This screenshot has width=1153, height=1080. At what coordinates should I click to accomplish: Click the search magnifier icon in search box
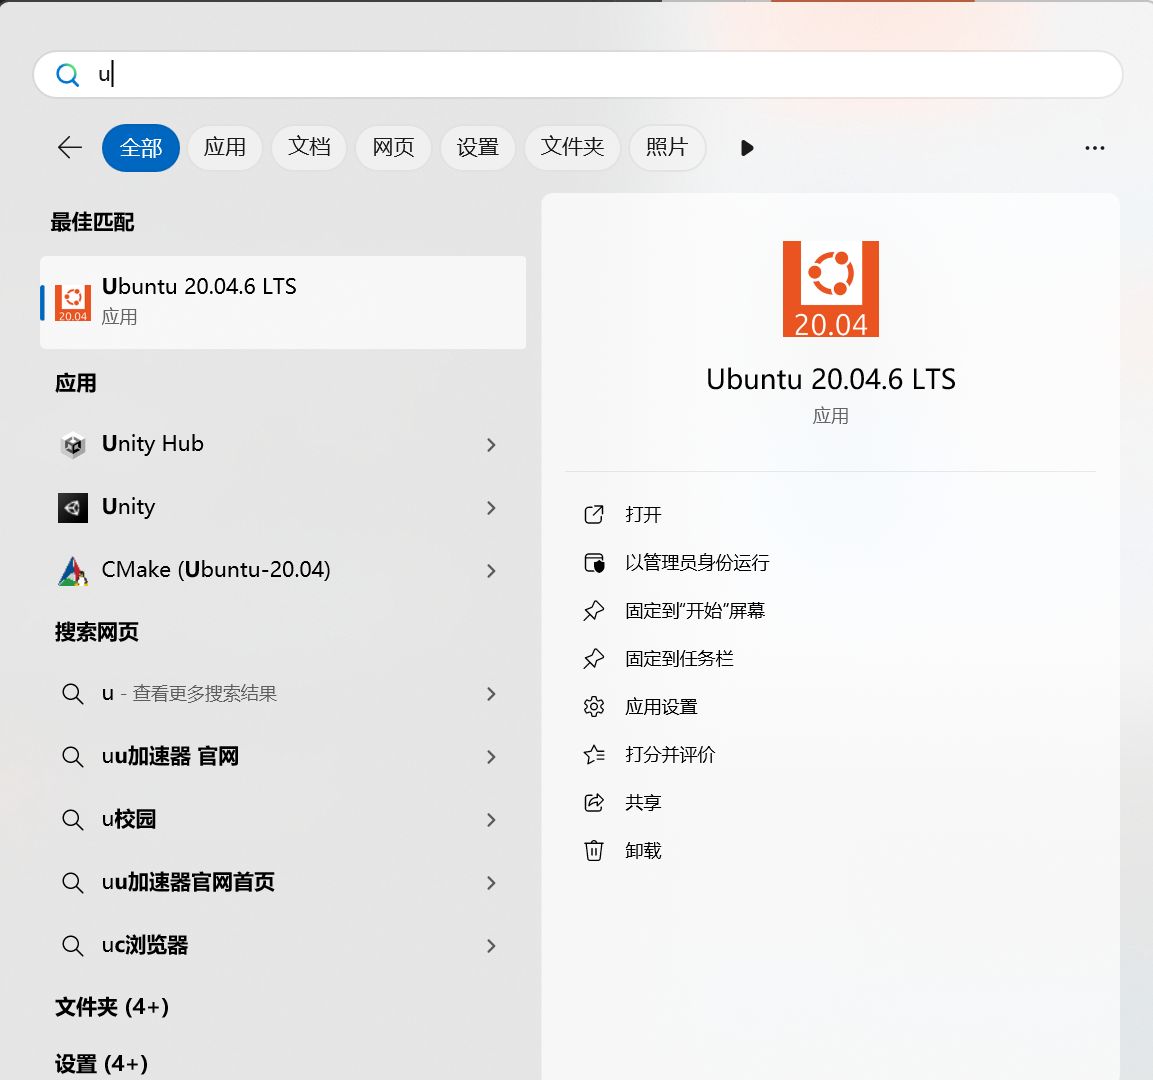click(68, 74)
